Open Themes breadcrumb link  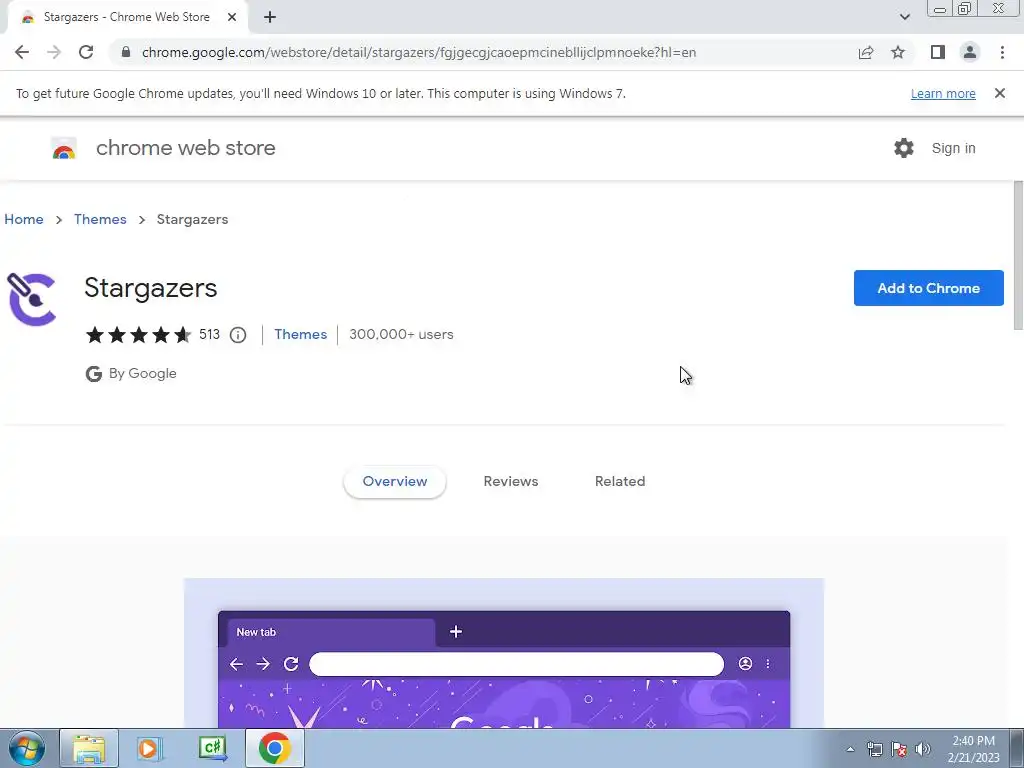100,219
